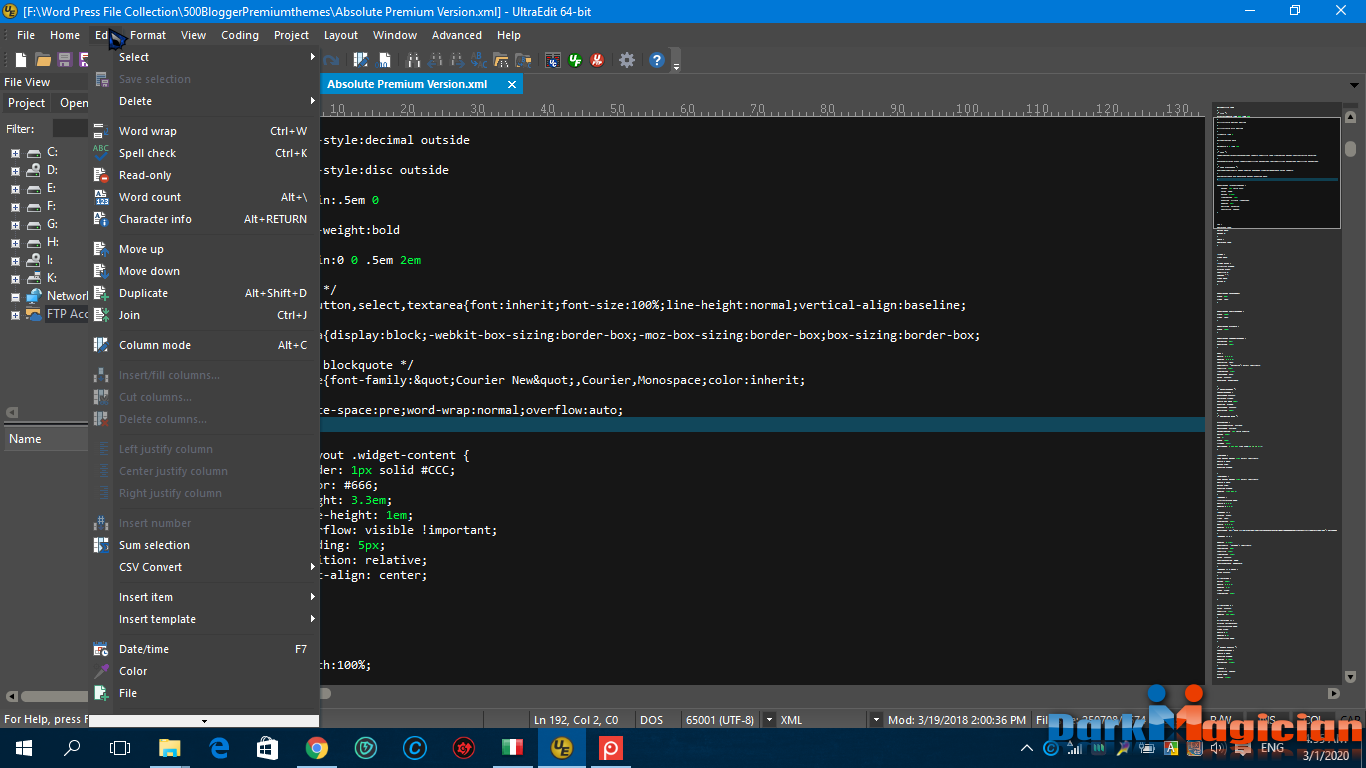Open the CSV Convert submenu
Screen dimensions: 1366x768
point(204,567)
